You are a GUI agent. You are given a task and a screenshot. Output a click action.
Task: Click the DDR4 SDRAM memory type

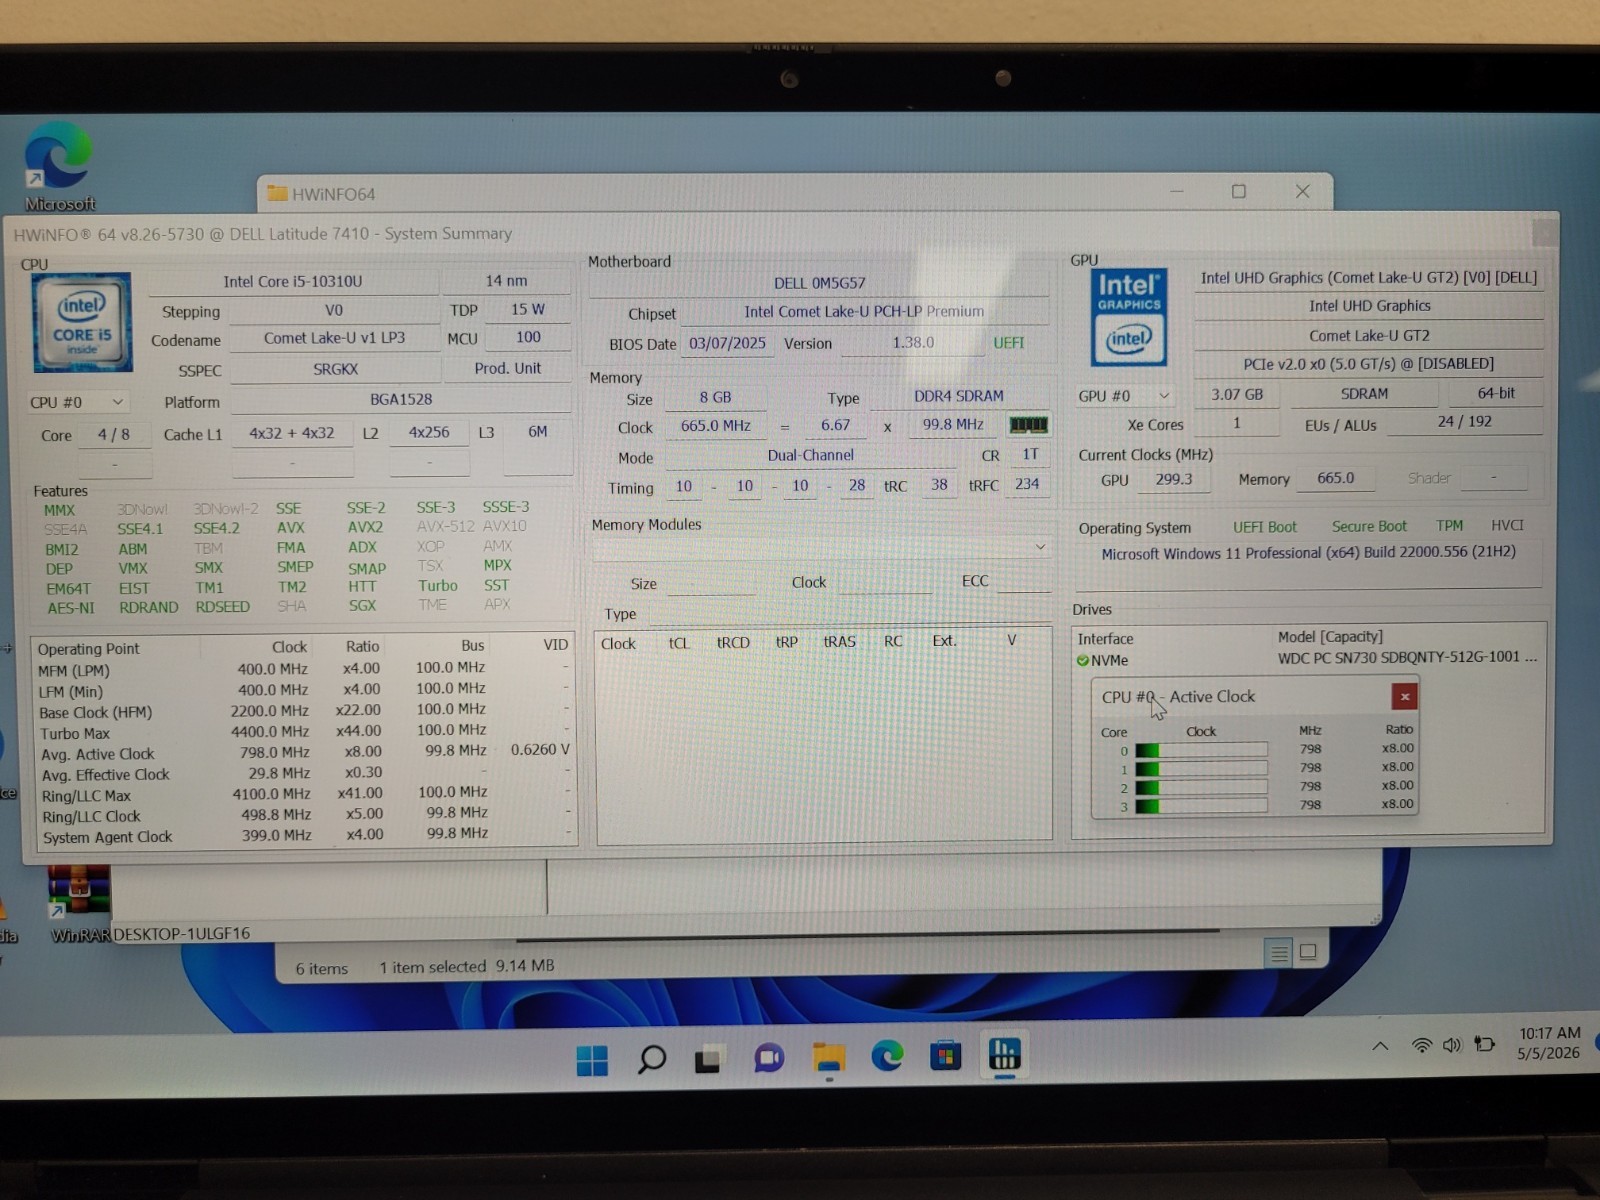click(x=958, y=396)
